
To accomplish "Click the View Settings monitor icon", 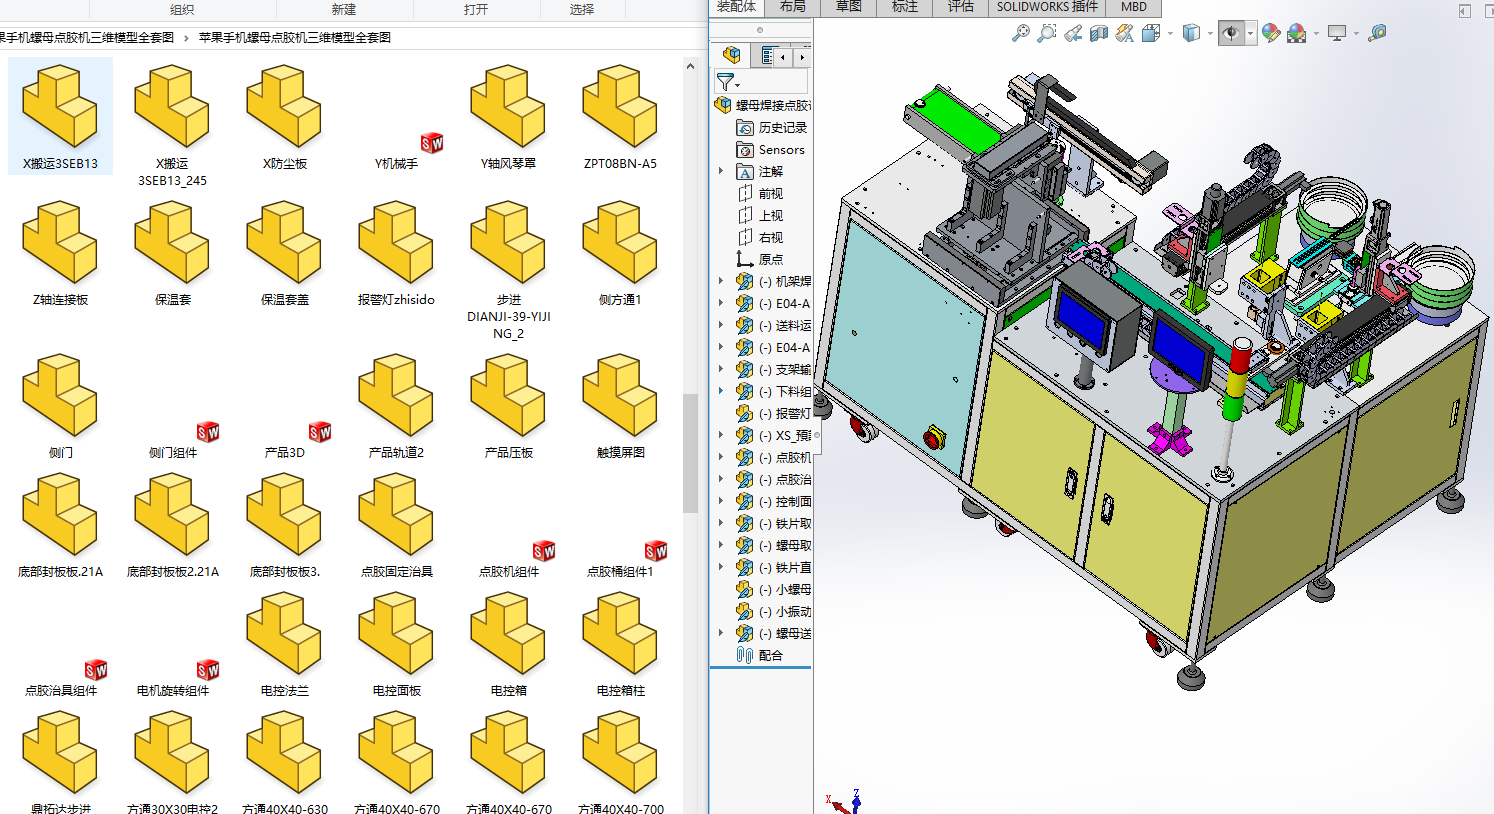I will click(x=1337, y=33).
